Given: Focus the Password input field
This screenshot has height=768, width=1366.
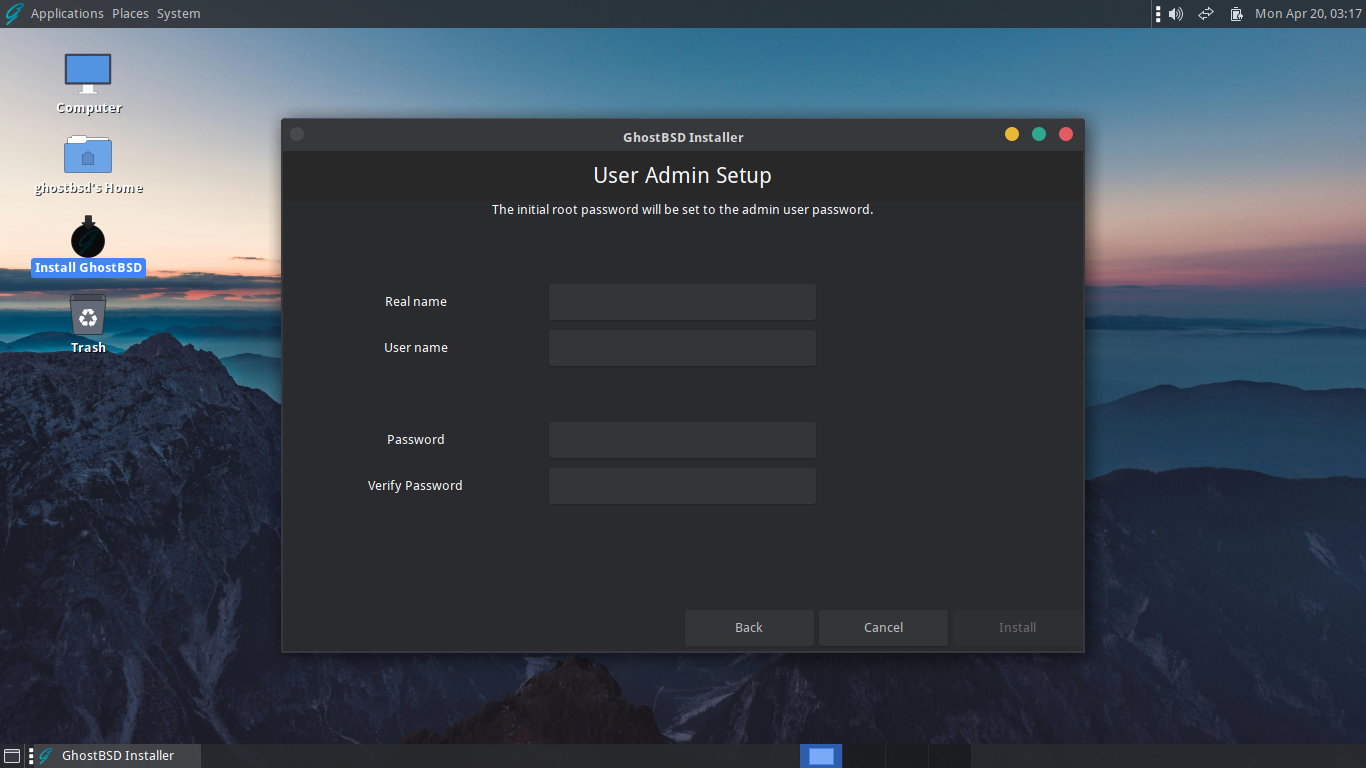Looking at the screenshot, I should (682, 440).
